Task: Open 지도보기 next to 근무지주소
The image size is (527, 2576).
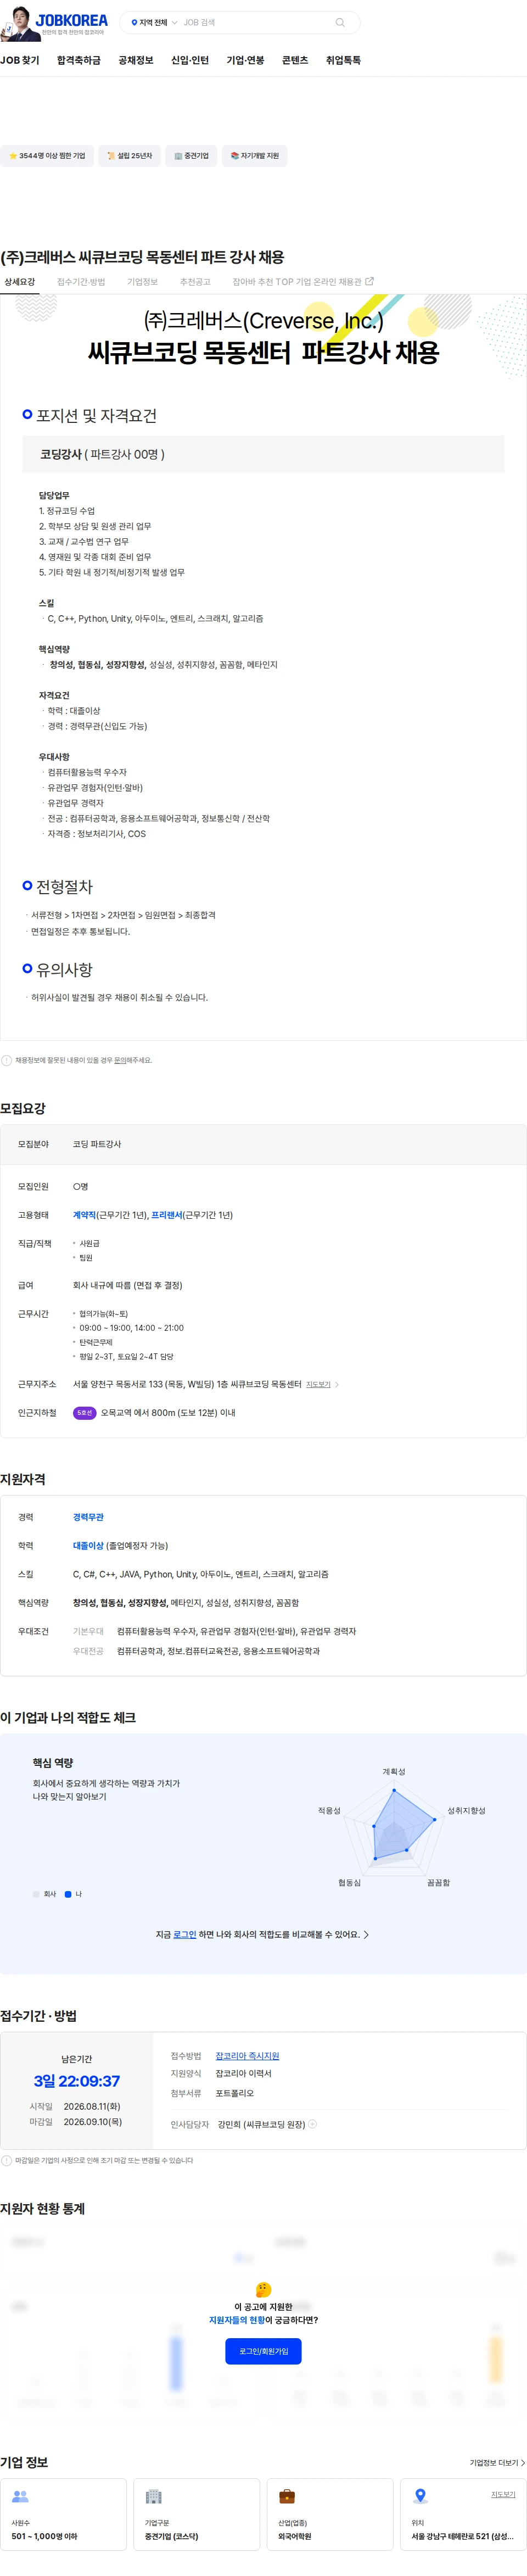Action: click(x=322, y=1384)
